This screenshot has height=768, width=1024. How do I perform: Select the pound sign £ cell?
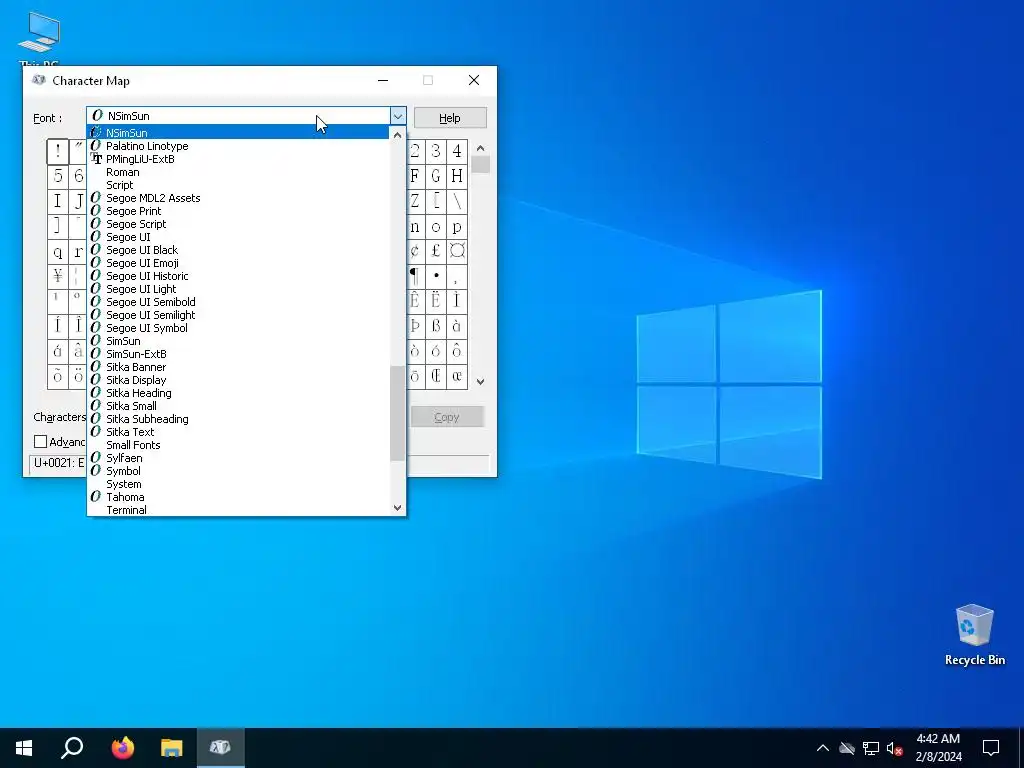coord(436,251)
